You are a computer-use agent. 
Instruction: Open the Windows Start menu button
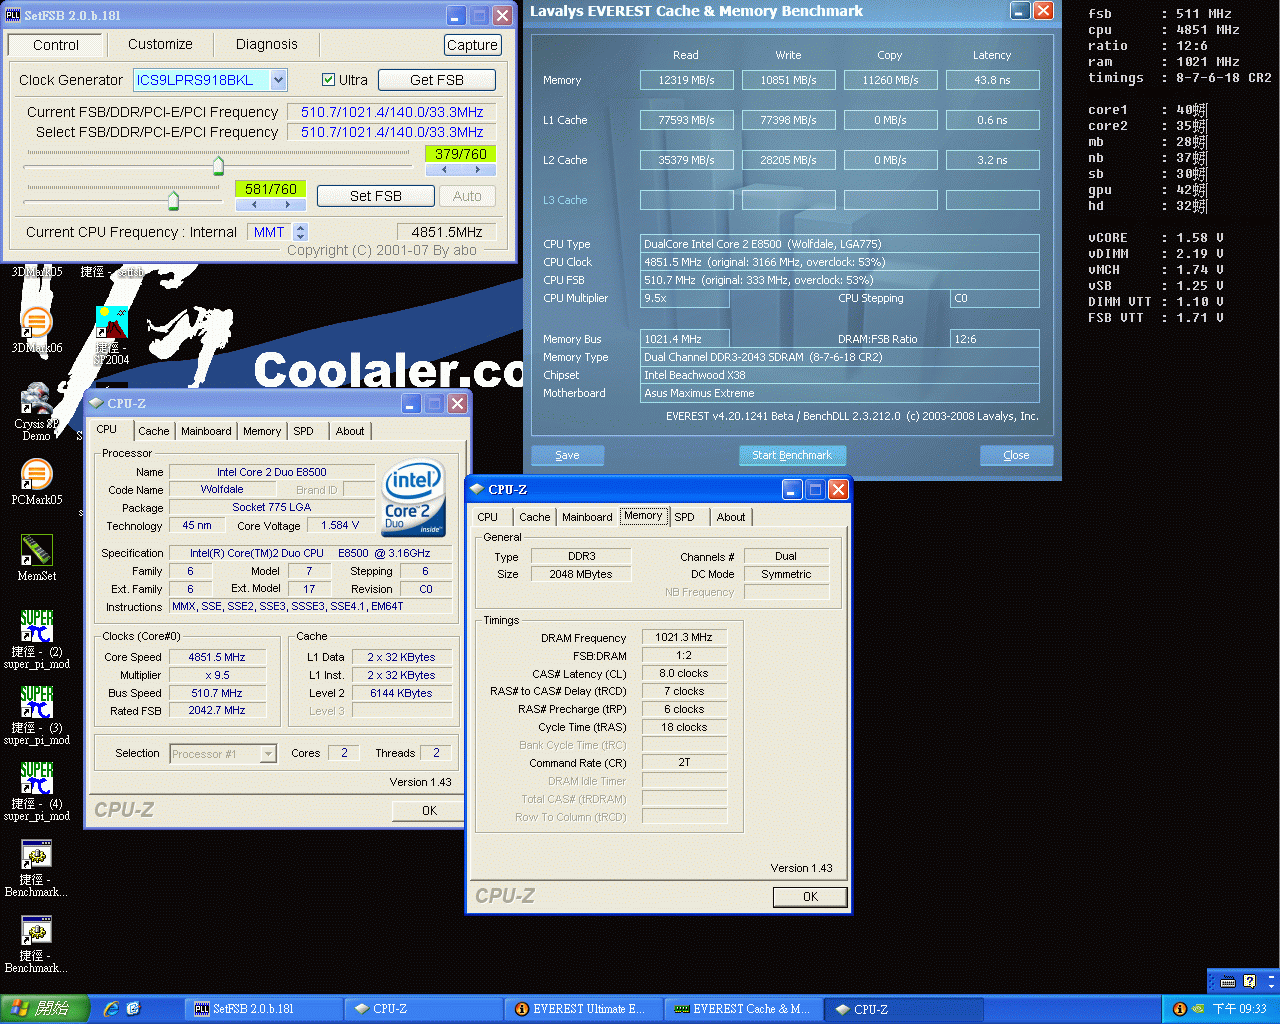click(45, 1009)
